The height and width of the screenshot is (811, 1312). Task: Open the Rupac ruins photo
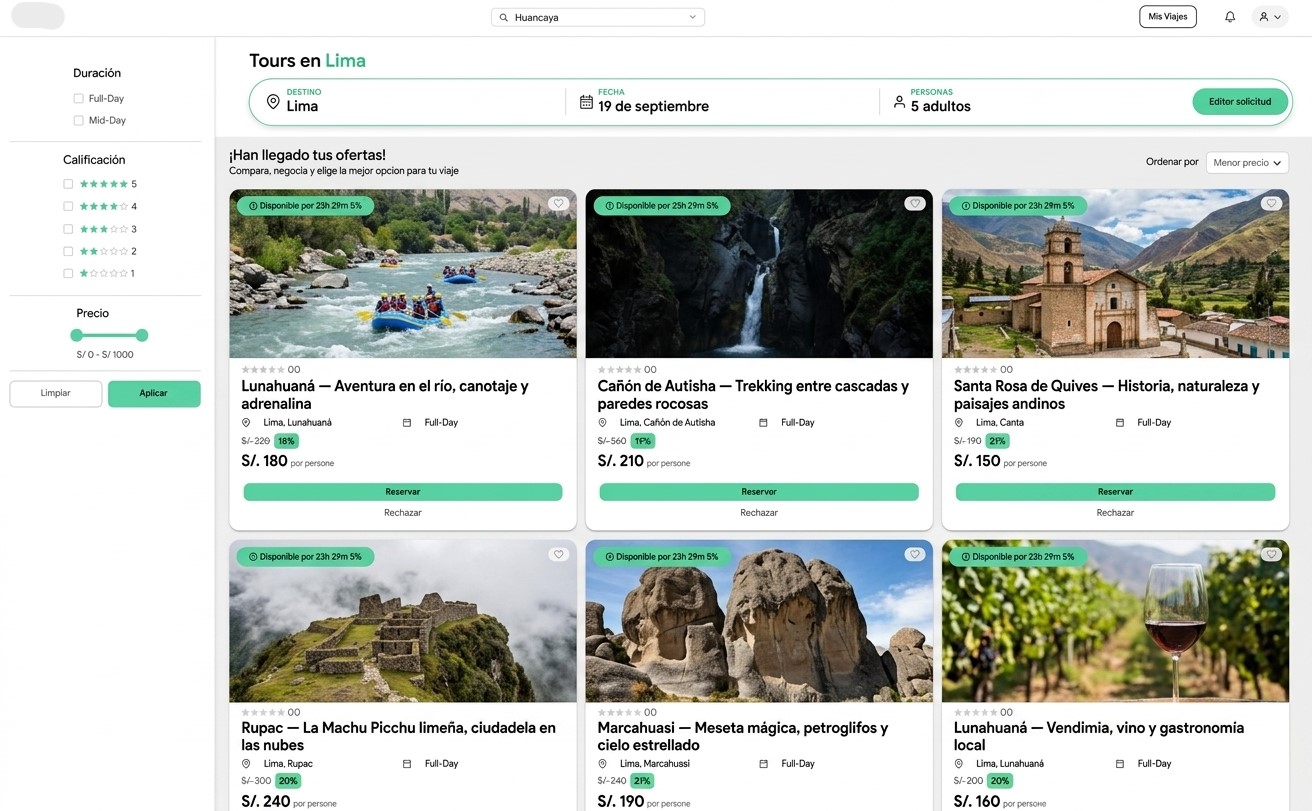(x=403, y=621)
